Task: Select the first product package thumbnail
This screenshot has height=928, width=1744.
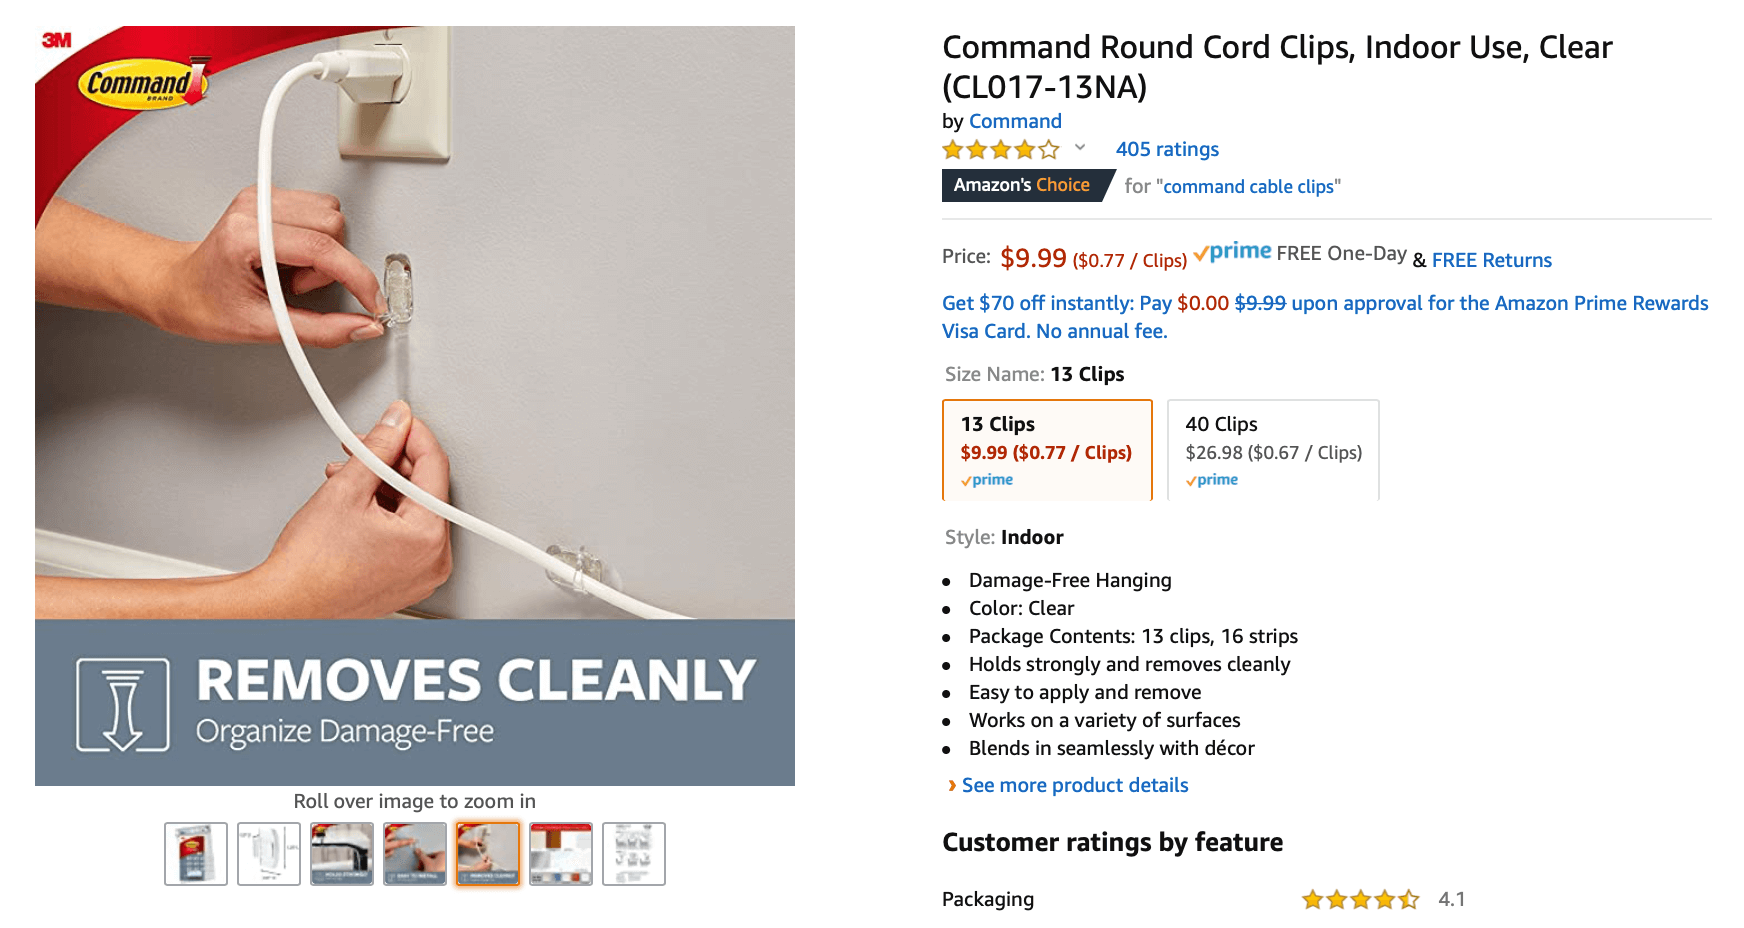Action: (x=196, y=854)
